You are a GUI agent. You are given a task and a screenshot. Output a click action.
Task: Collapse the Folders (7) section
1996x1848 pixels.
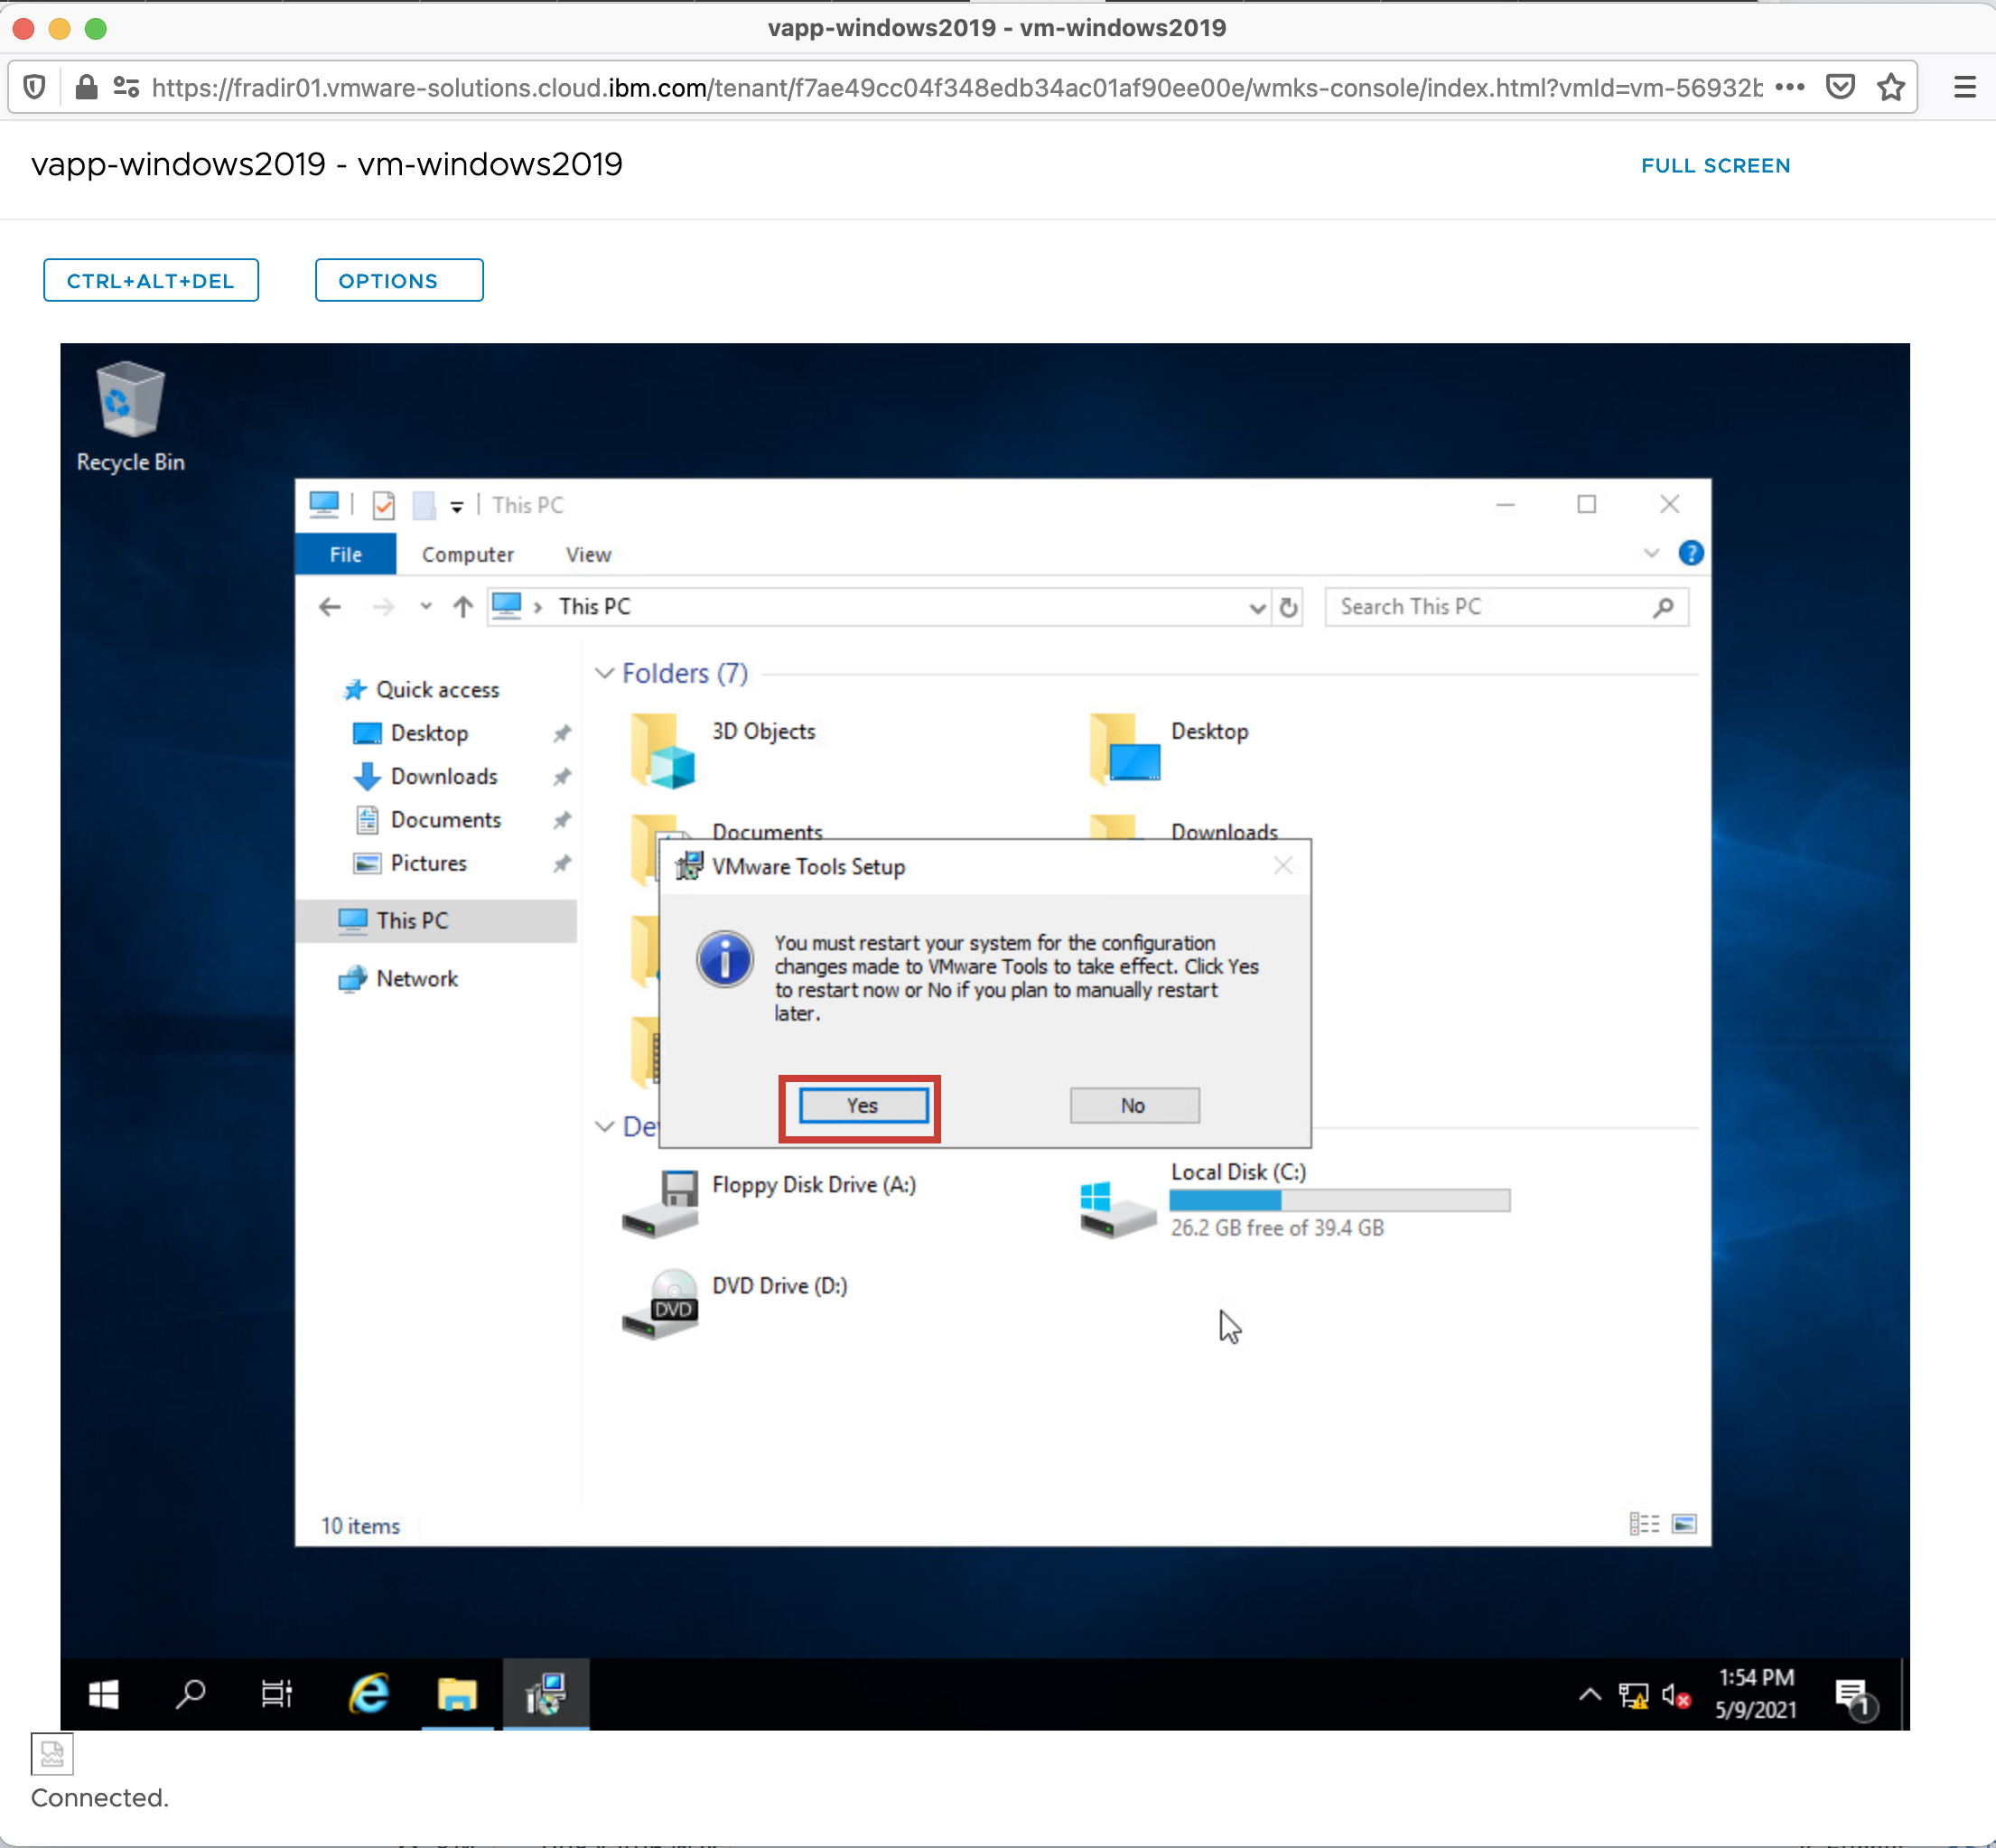604,673
